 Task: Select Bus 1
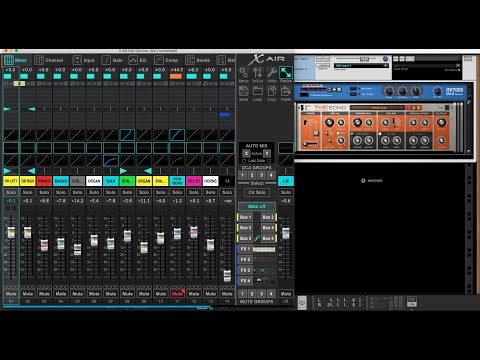(x=245, y=217)
